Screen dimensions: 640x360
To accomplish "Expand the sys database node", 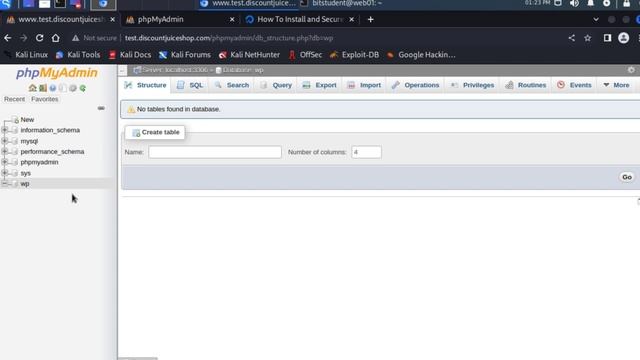I will [4, 173].
